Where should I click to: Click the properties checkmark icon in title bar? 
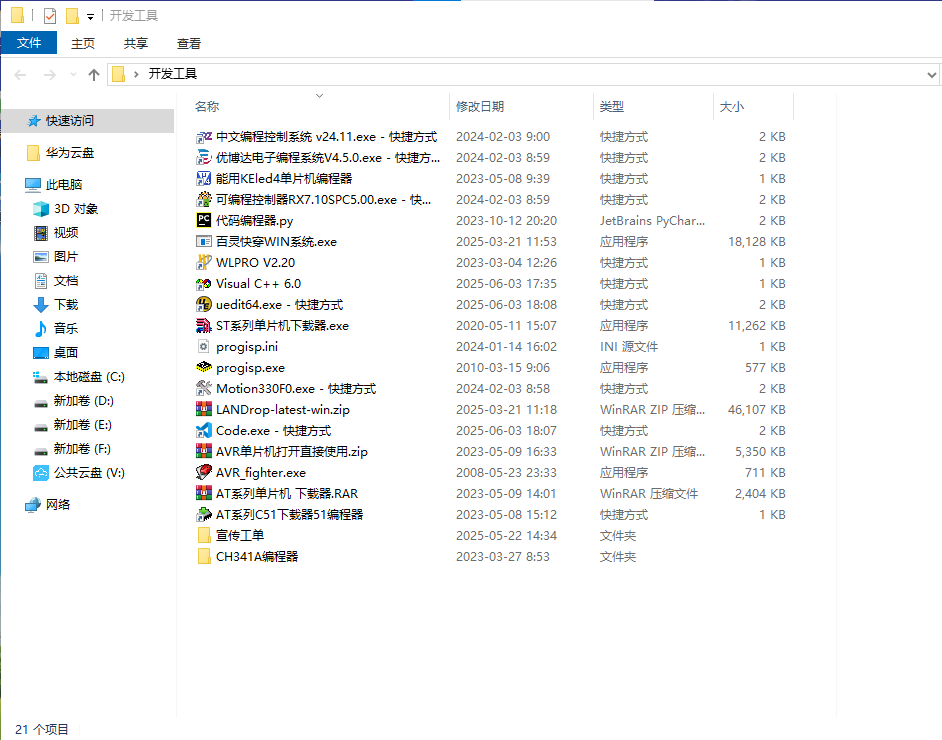click(x=50, y=16)
